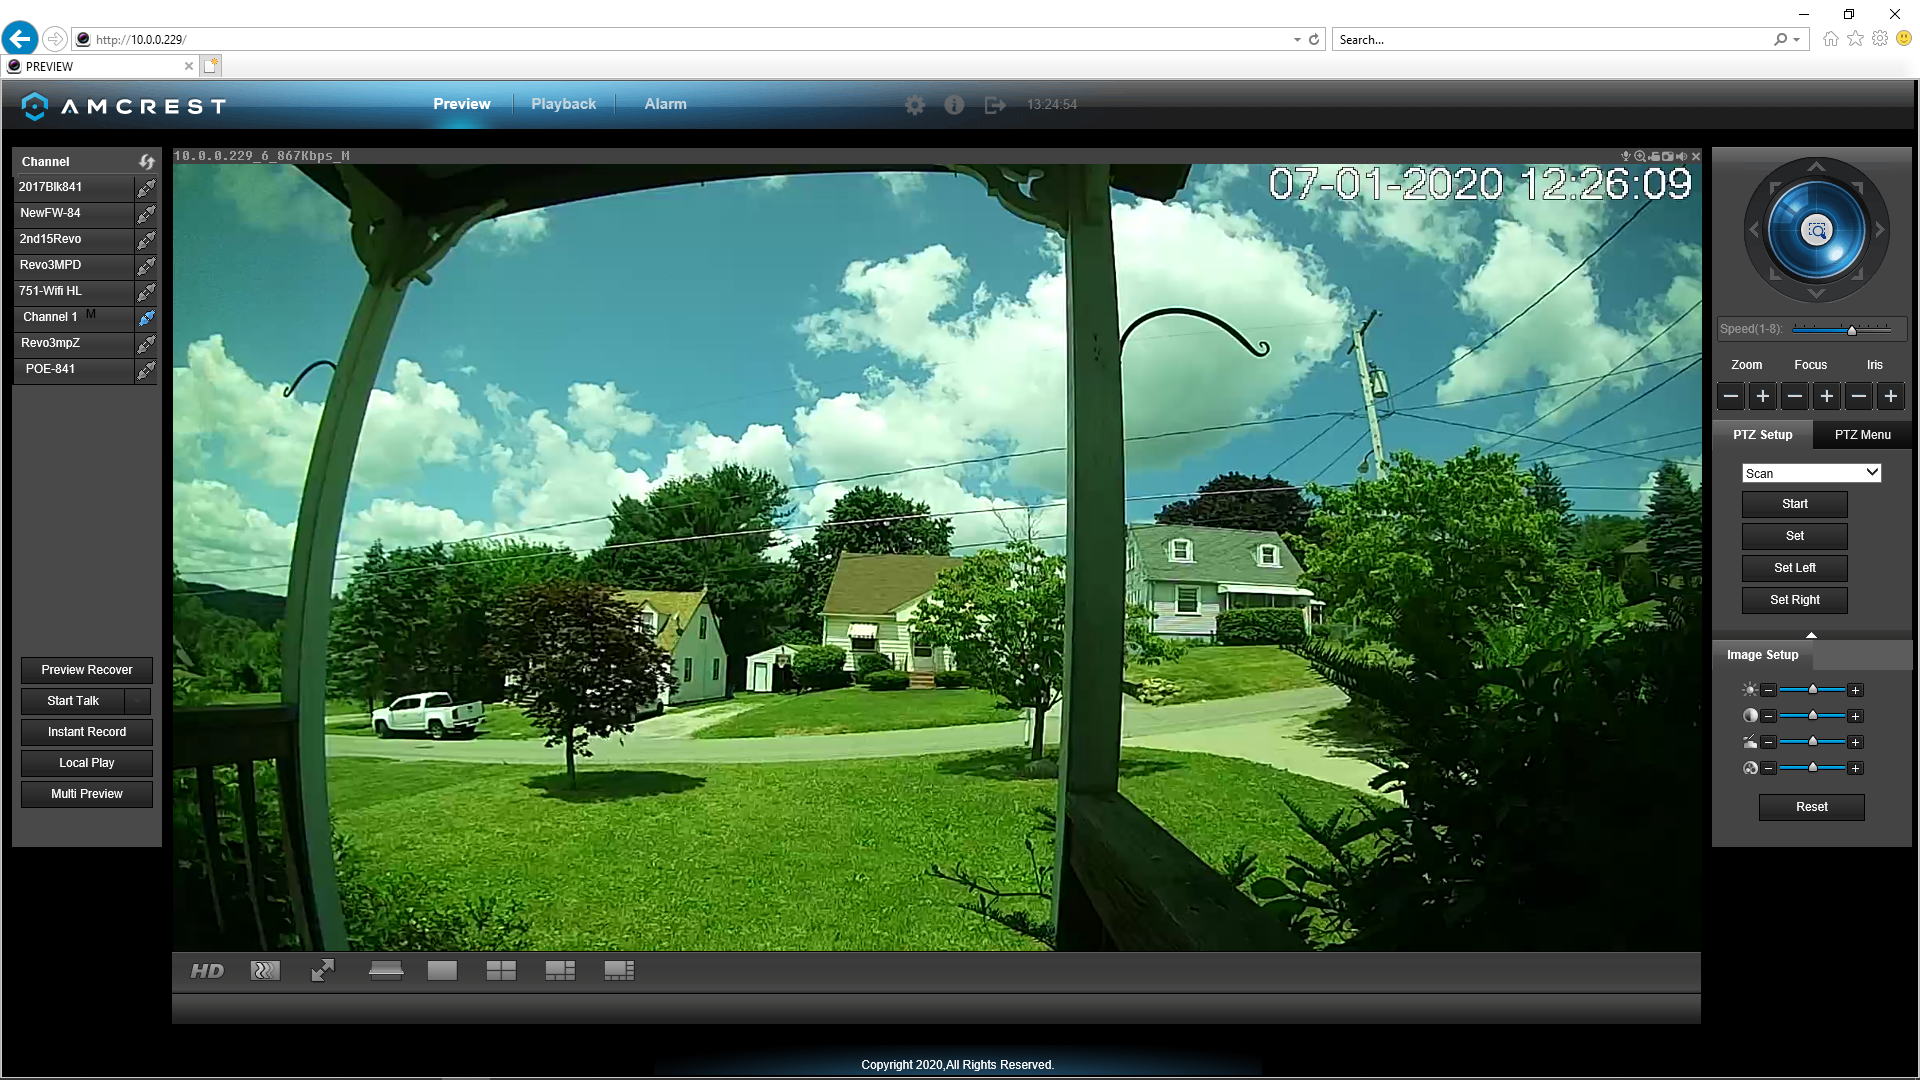Select four-window split layout
Screen dimensions: 1920x1080
tap(501, 971)
